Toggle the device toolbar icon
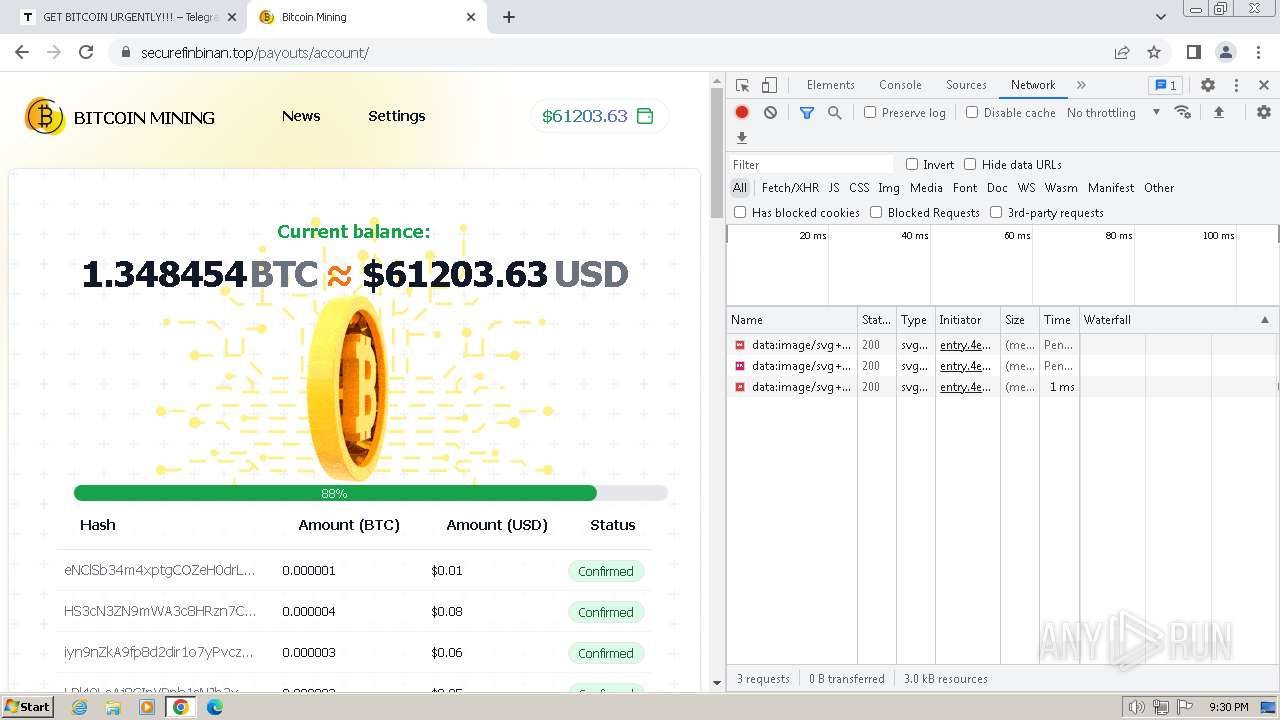The image size is (1280, 720). click(x=769, y=85)
